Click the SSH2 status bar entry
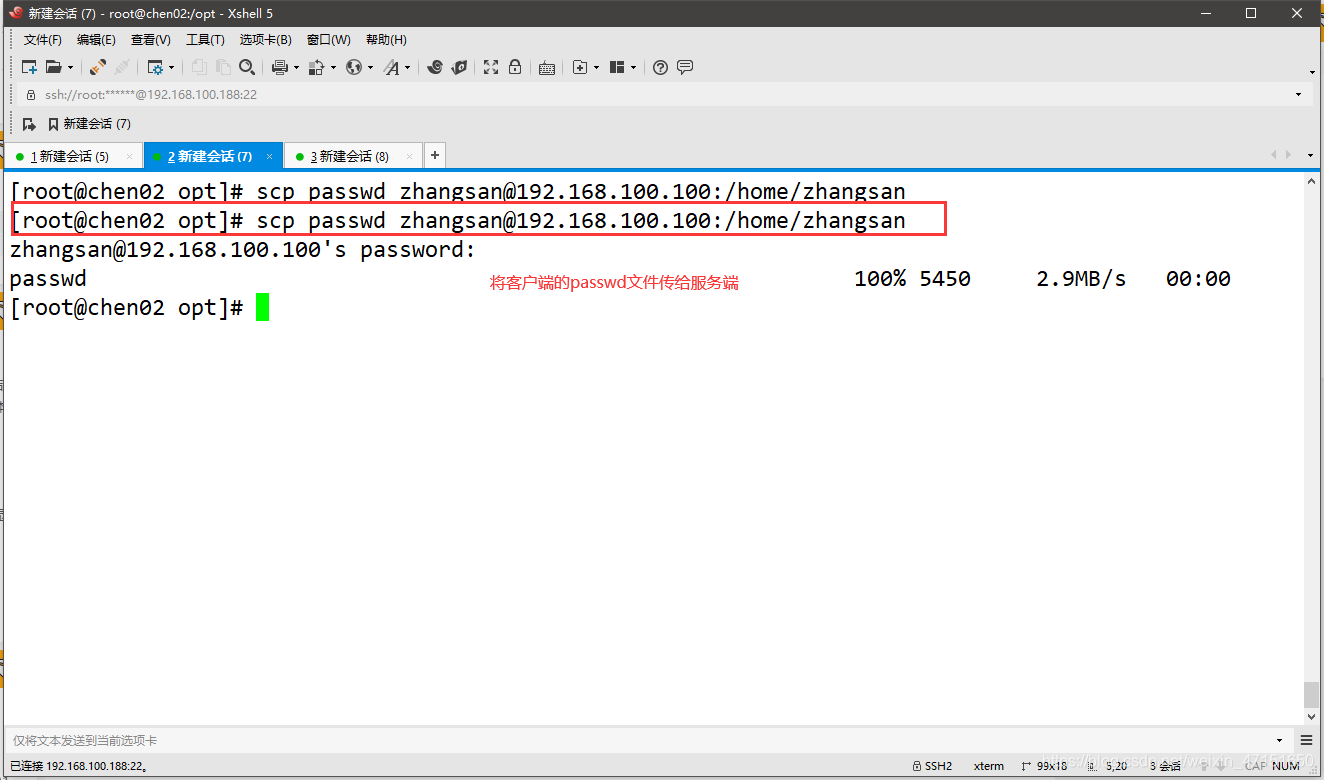The height and width of the screenshot is (780, 1324). pyautogui.click(x=932, y=766)
